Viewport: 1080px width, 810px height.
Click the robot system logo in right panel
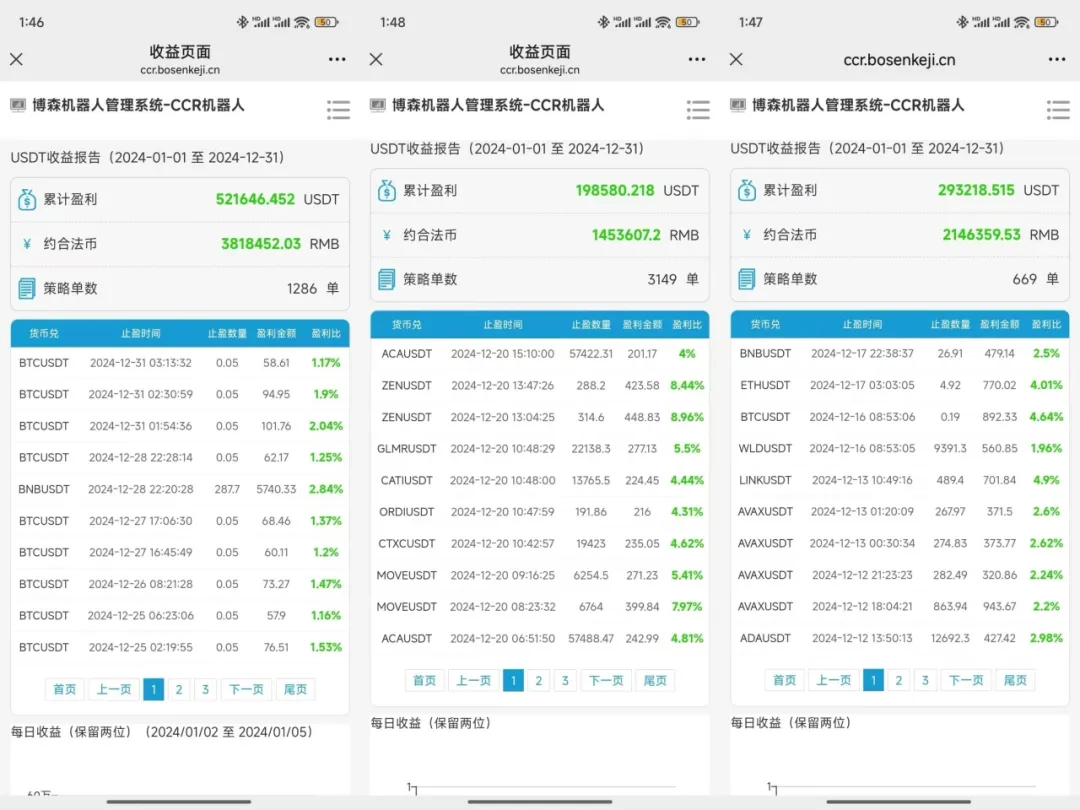pyautogui.click(x=738, y=105)
